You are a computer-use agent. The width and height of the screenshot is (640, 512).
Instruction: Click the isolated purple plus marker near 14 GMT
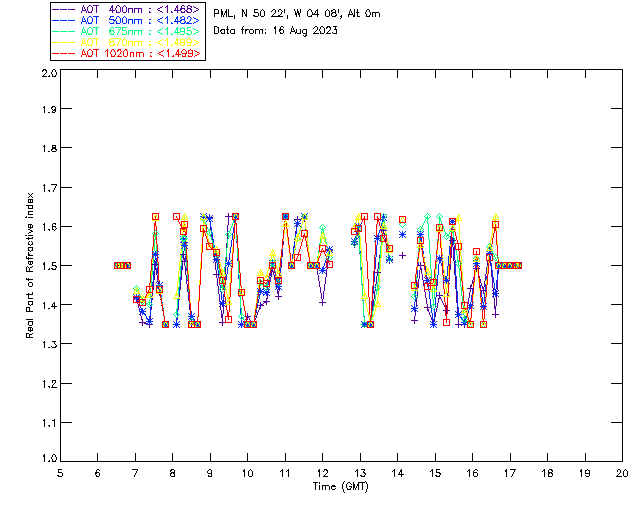coord(402,256)
